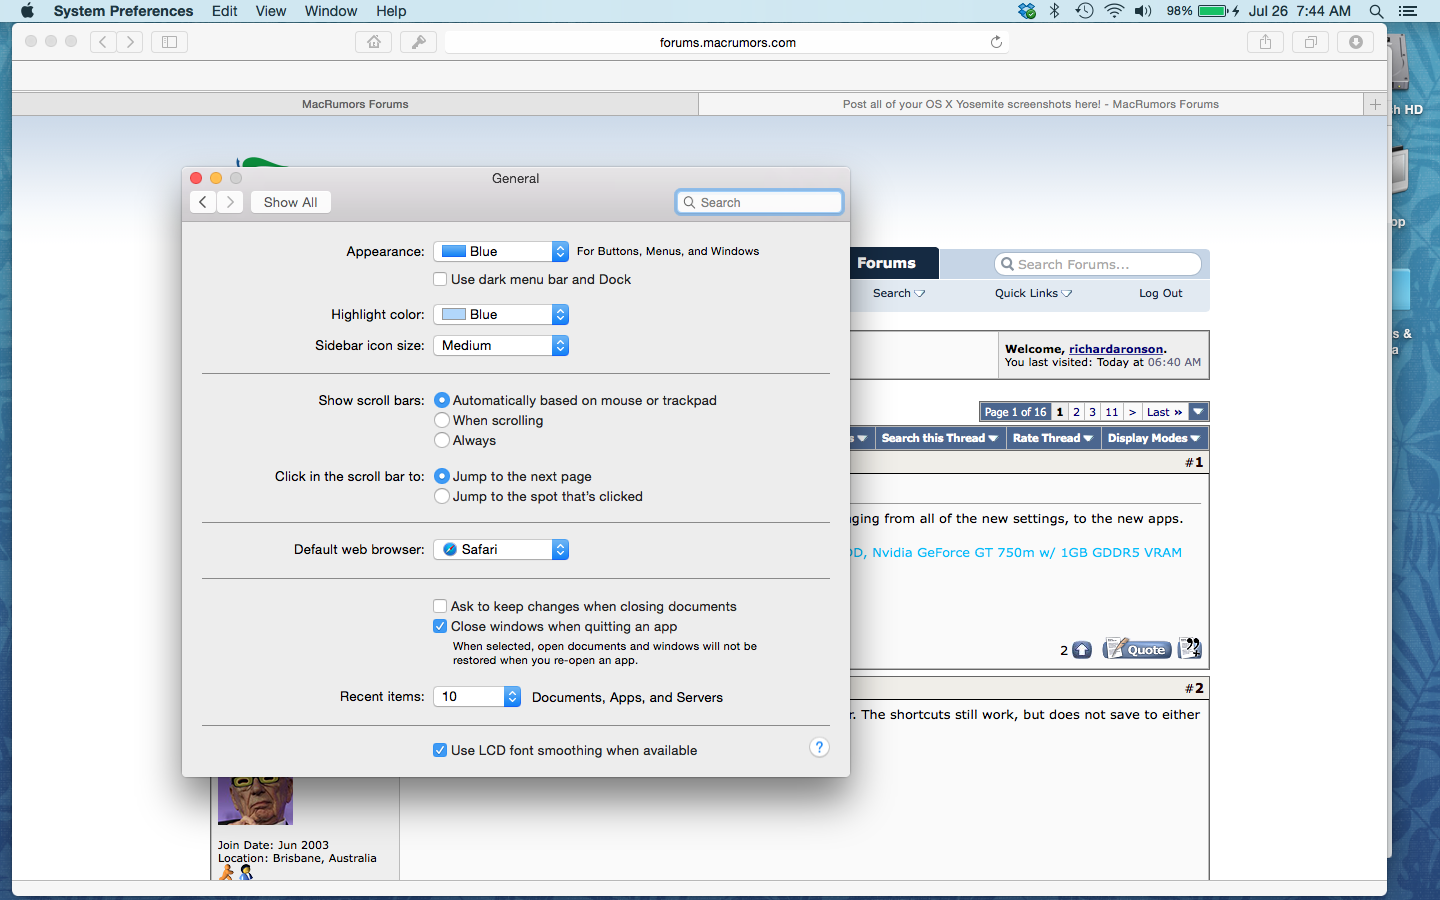1440x900 pixels.
Task: Enable Use dark menu bar and Dock
Action: point(440,279)
